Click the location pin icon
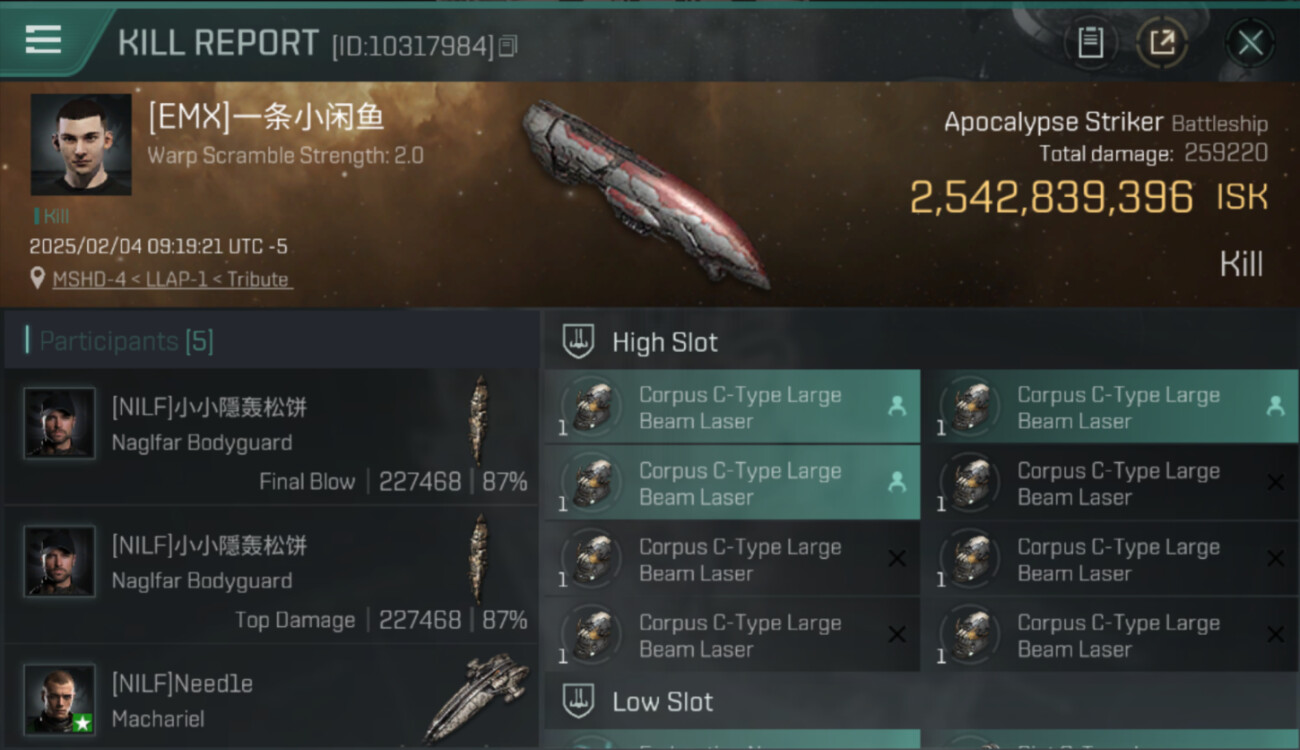This screenshot has width=1300, height=750. point(37,279)
